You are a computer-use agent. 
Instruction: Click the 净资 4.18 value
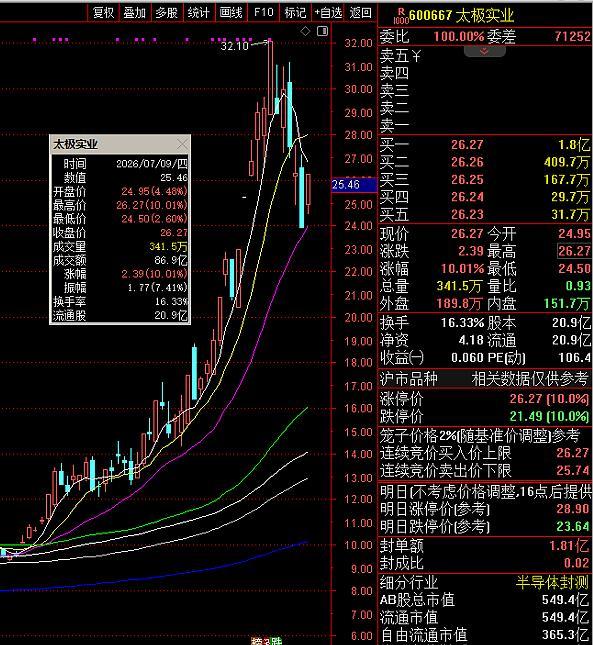pos(471,340)
